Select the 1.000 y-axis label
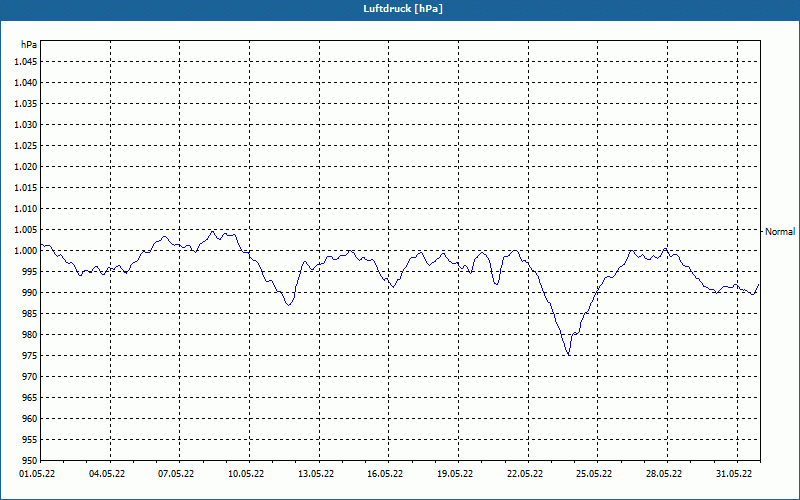Viewport: 800px width, 500px height. tap(26, 251)
